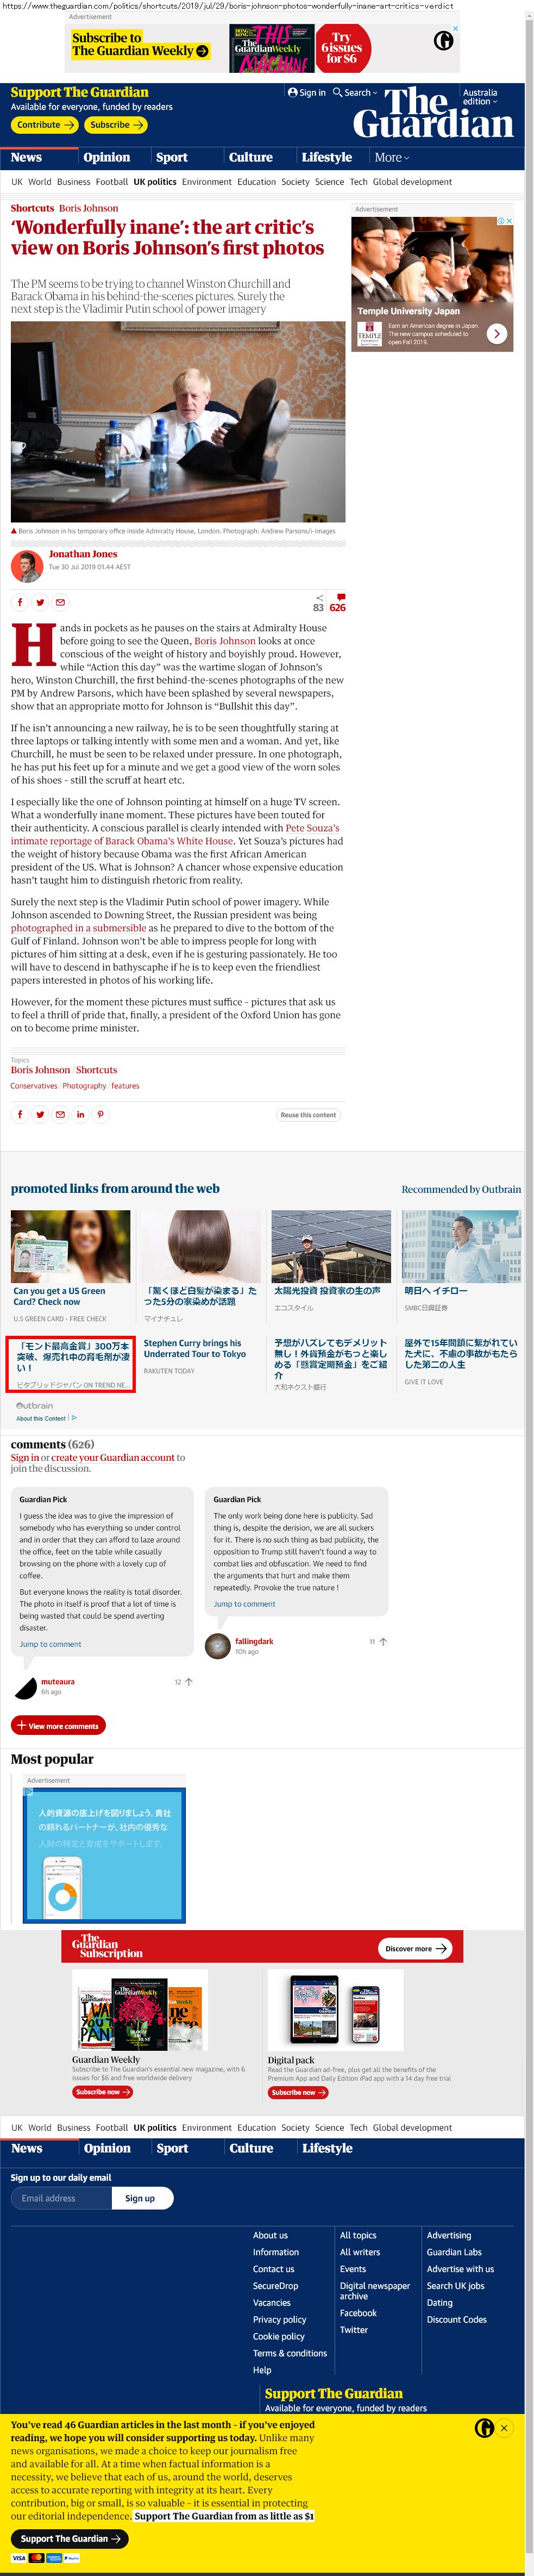Select UK politics in top subnavigation

point(155,182)
